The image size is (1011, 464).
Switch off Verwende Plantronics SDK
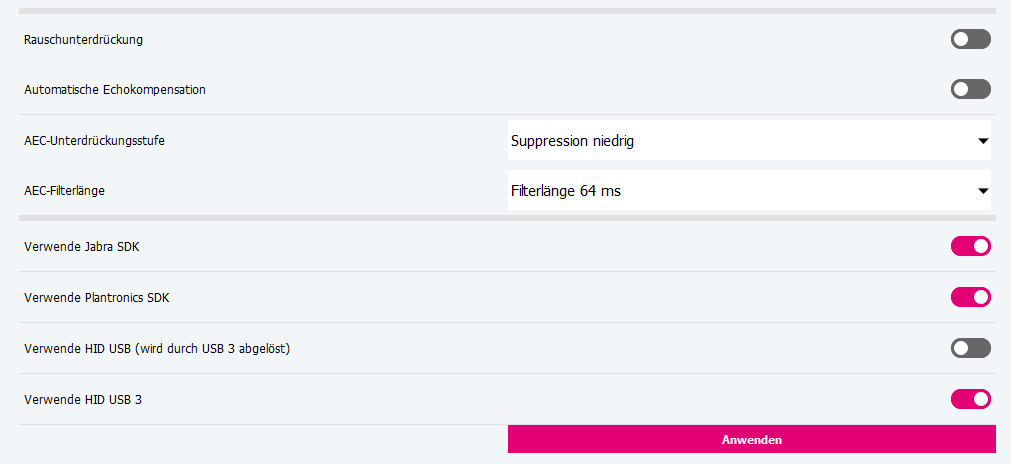(x=970, y=297)
